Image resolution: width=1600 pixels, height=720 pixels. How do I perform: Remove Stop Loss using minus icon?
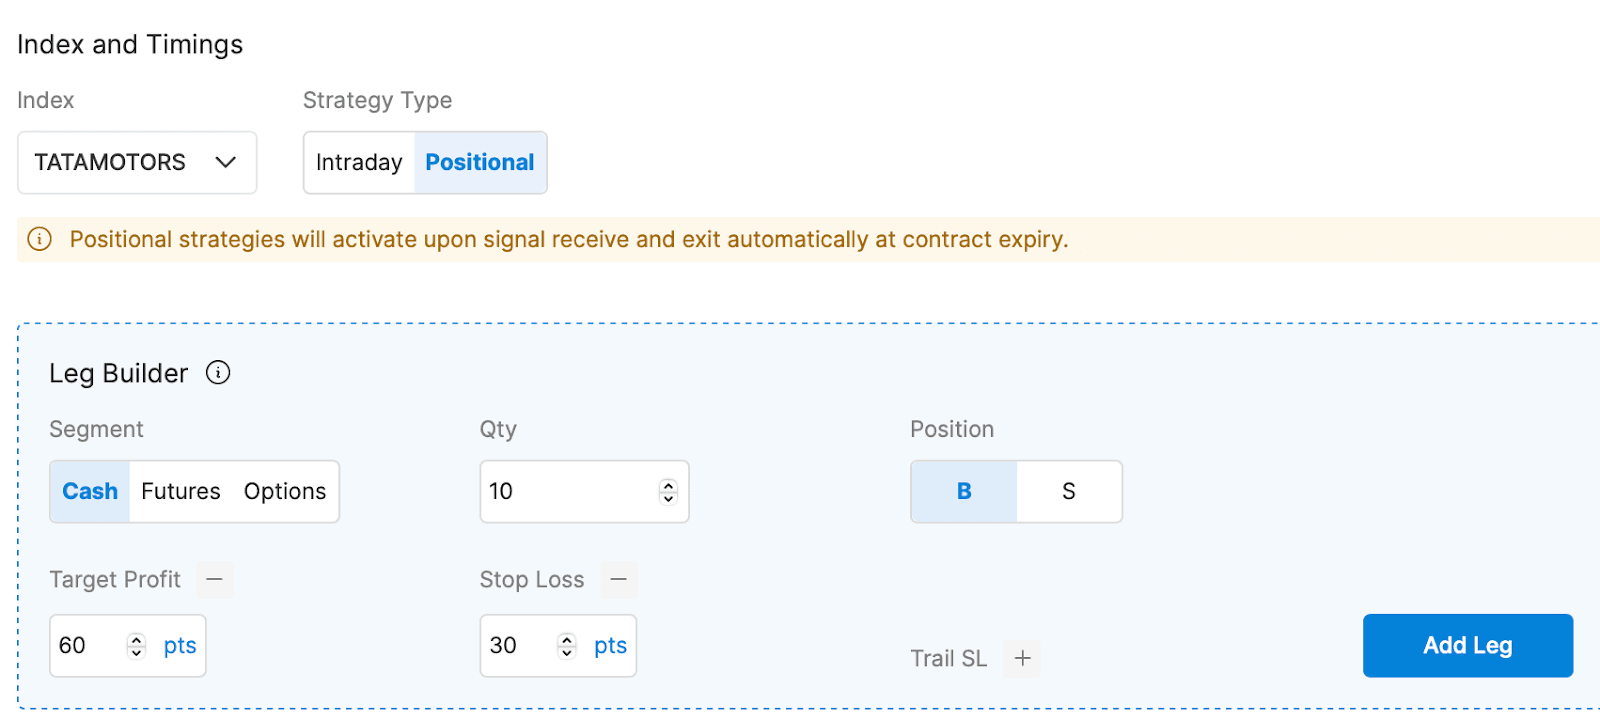619,580
